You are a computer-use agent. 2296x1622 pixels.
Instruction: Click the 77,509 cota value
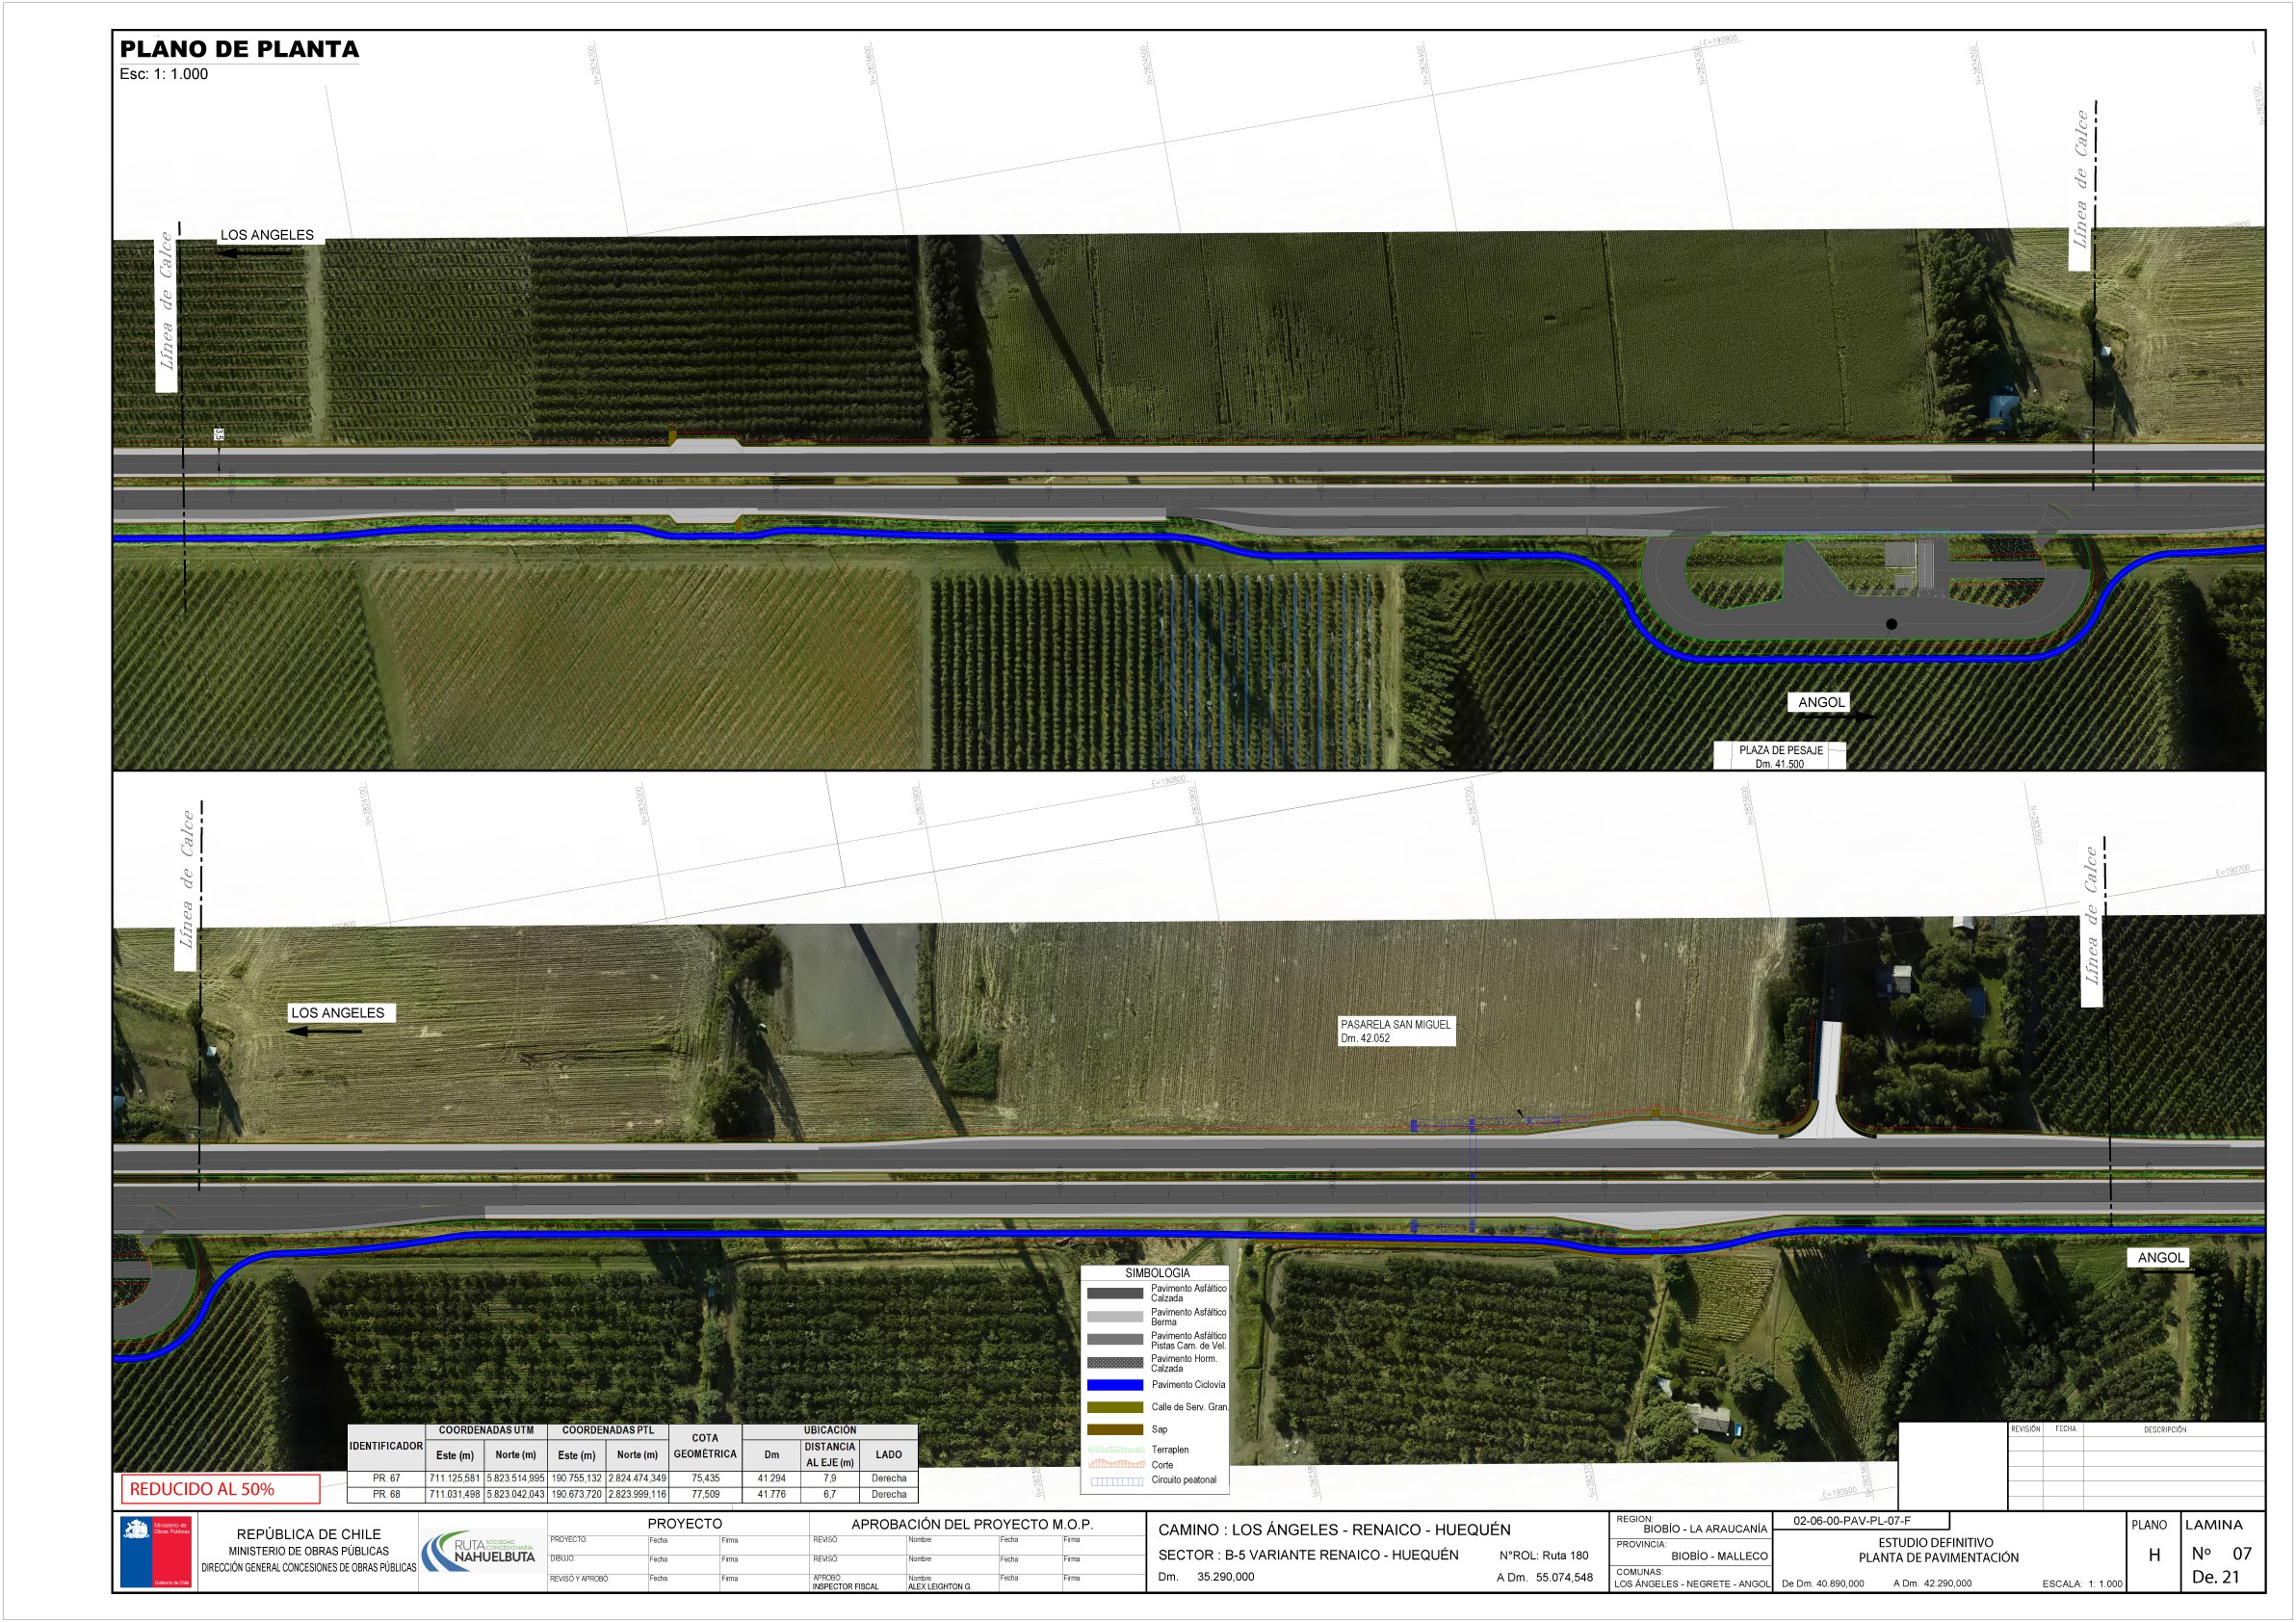pos(705,1494)
